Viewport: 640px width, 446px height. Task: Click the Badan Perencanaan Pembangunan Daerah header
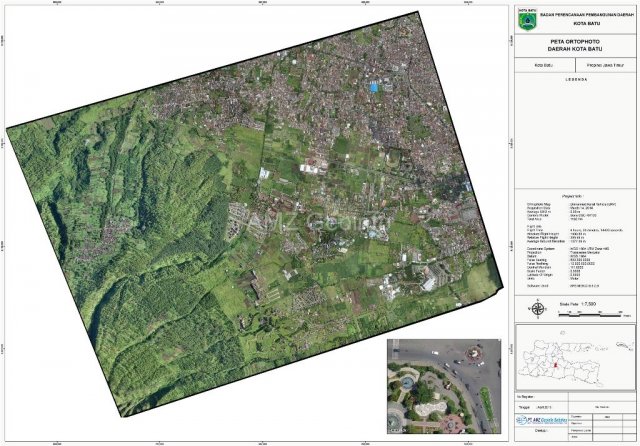point(588,15)
